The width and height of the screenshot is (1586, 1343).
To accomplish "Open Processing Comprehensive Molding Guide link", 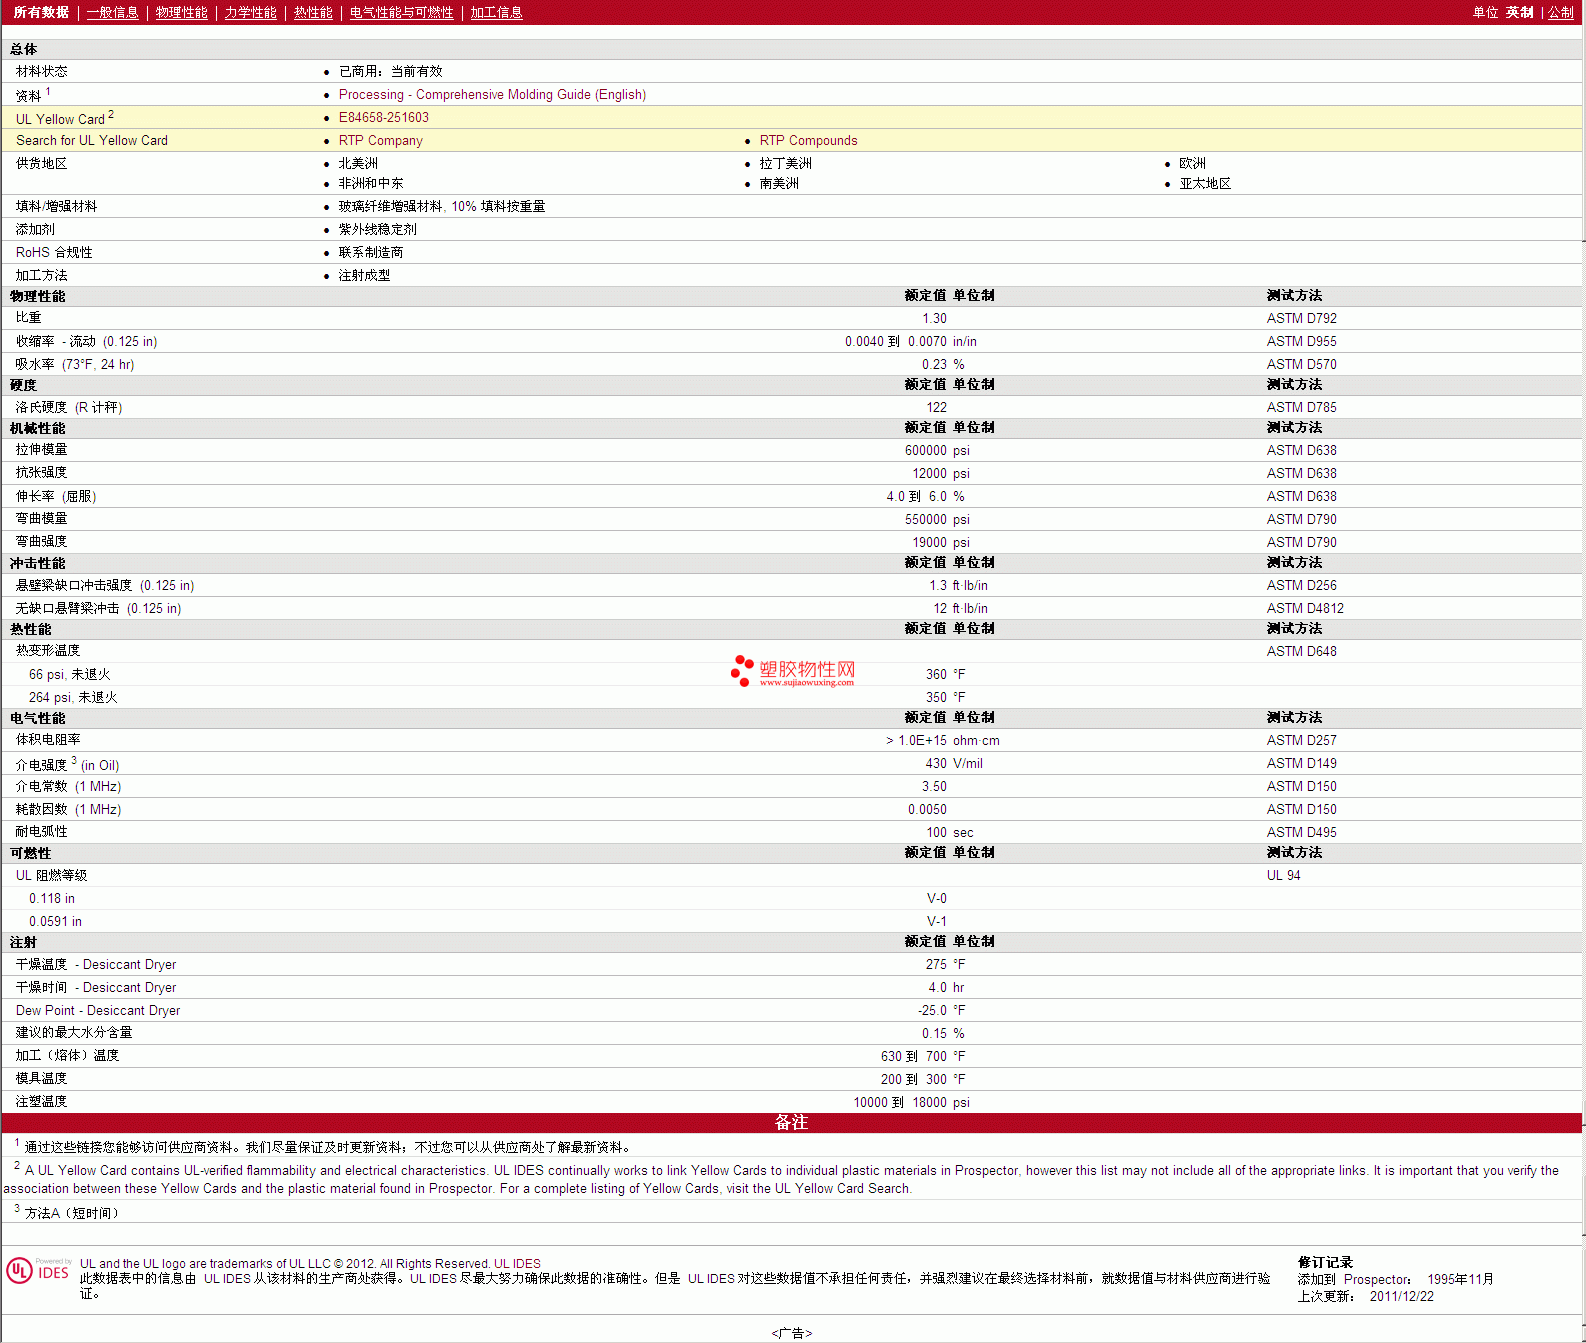I will point(492,94).
